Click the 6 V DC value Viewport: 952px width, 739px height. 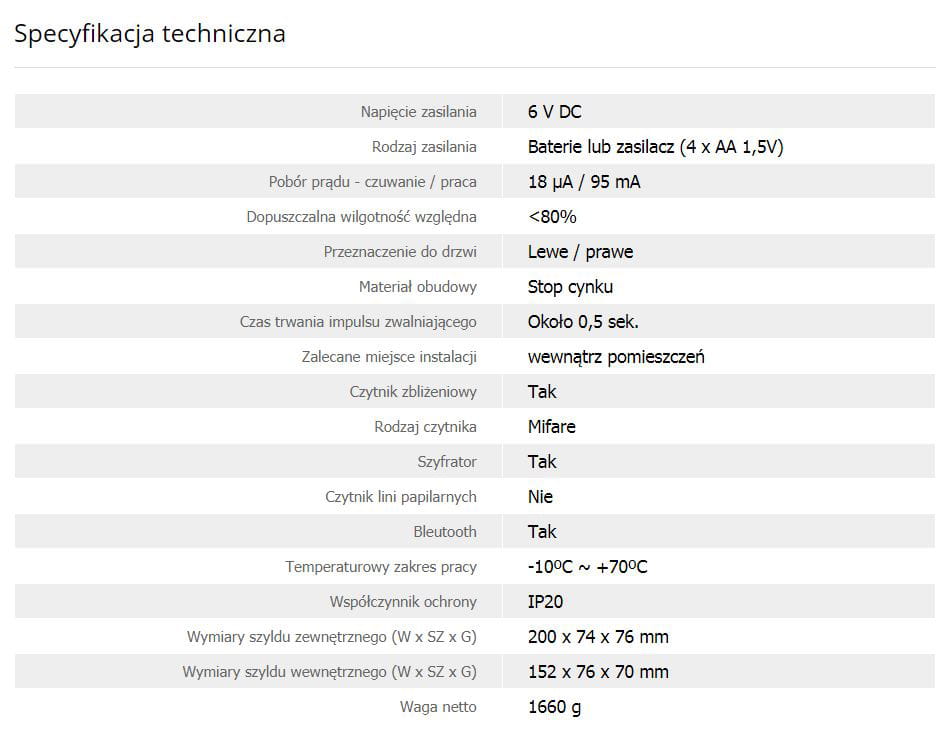pos(554,112)
